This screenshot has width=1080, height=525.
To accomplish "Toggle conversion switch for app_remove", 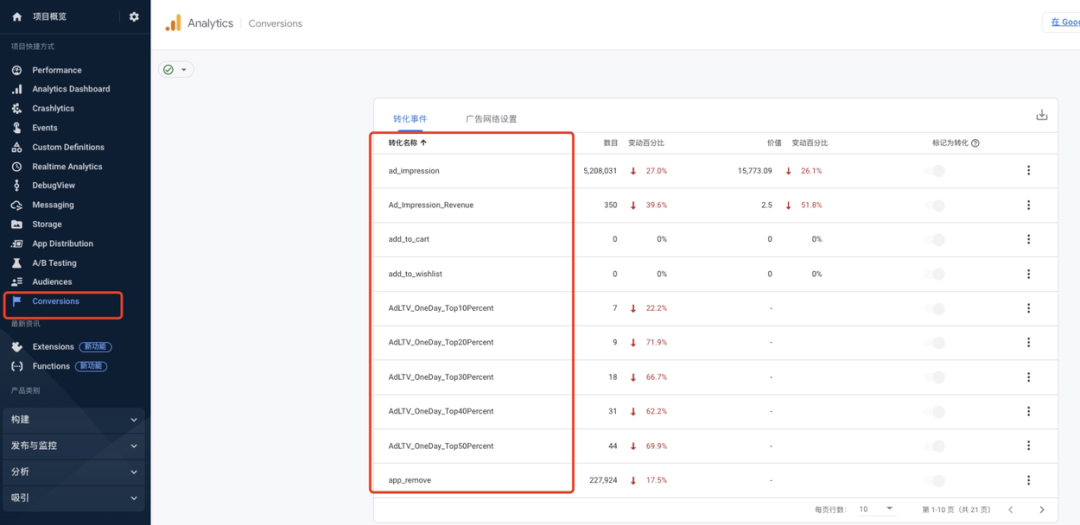I will pyautogui.click(x=935, y=481).
